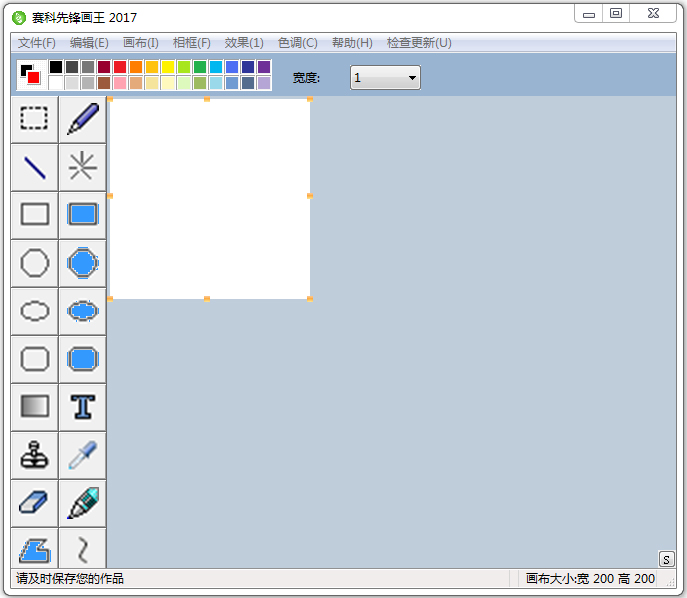Pick the white color swatch
687x598 pixels.
(56, 83)
